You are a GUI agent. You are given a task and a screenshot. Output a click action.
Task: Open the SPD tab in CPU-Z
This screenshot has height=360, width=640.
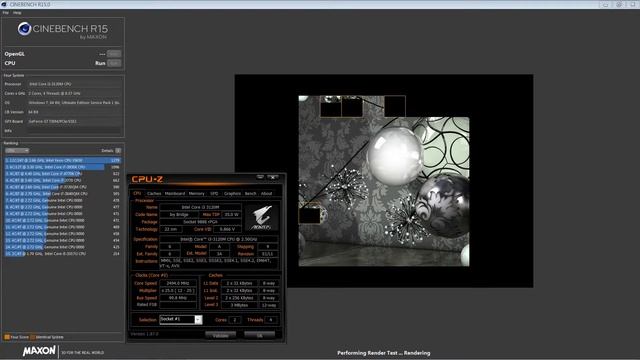[x=214, y=193]
